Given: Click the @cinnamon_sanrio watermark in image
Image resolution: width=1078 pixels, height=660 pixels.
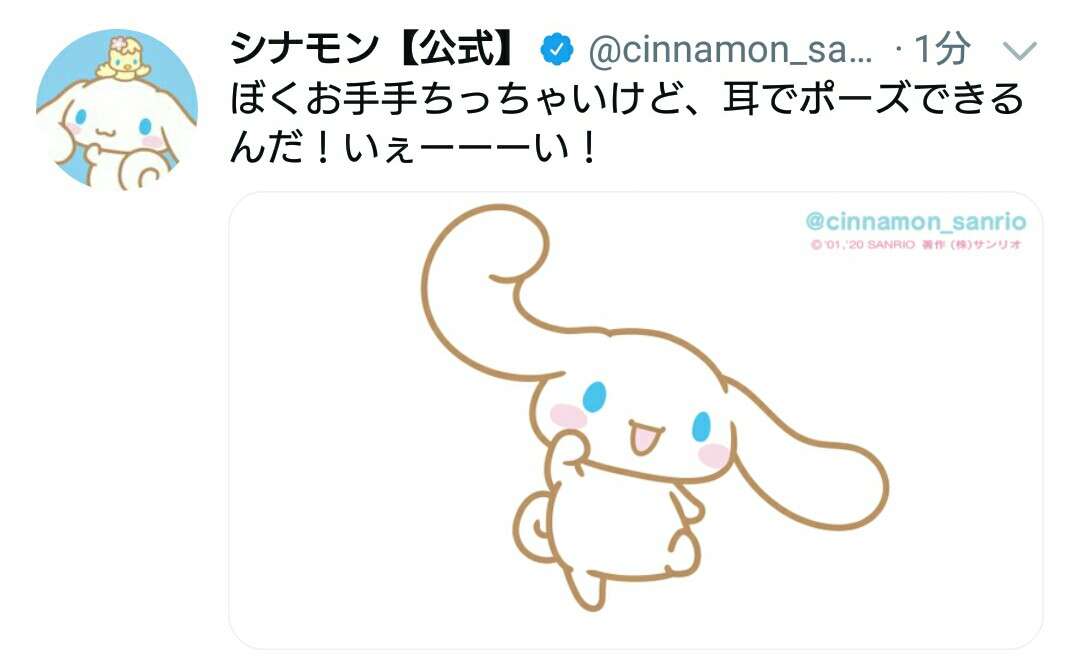Looking at the screenshot, I should (x=916, y=221).
